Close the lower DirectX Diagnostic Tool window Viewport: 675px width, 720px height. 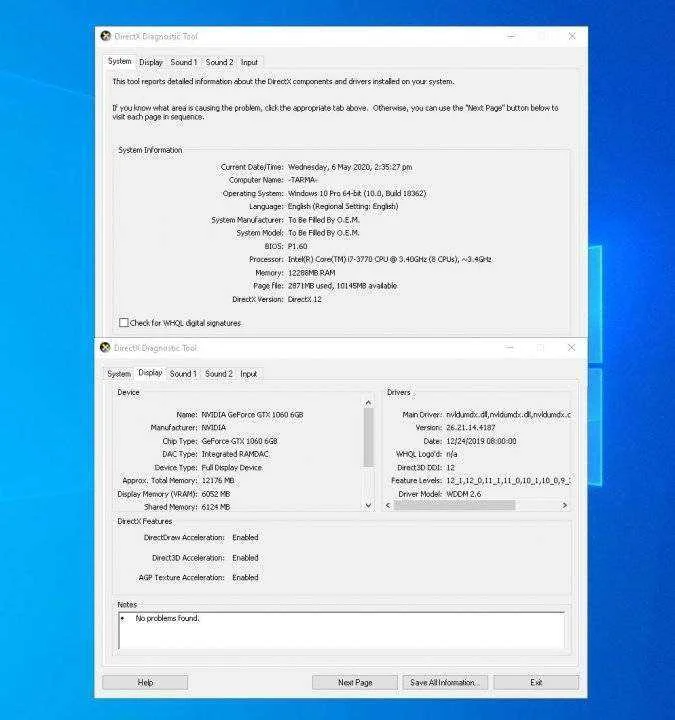(x=571, y=348)
